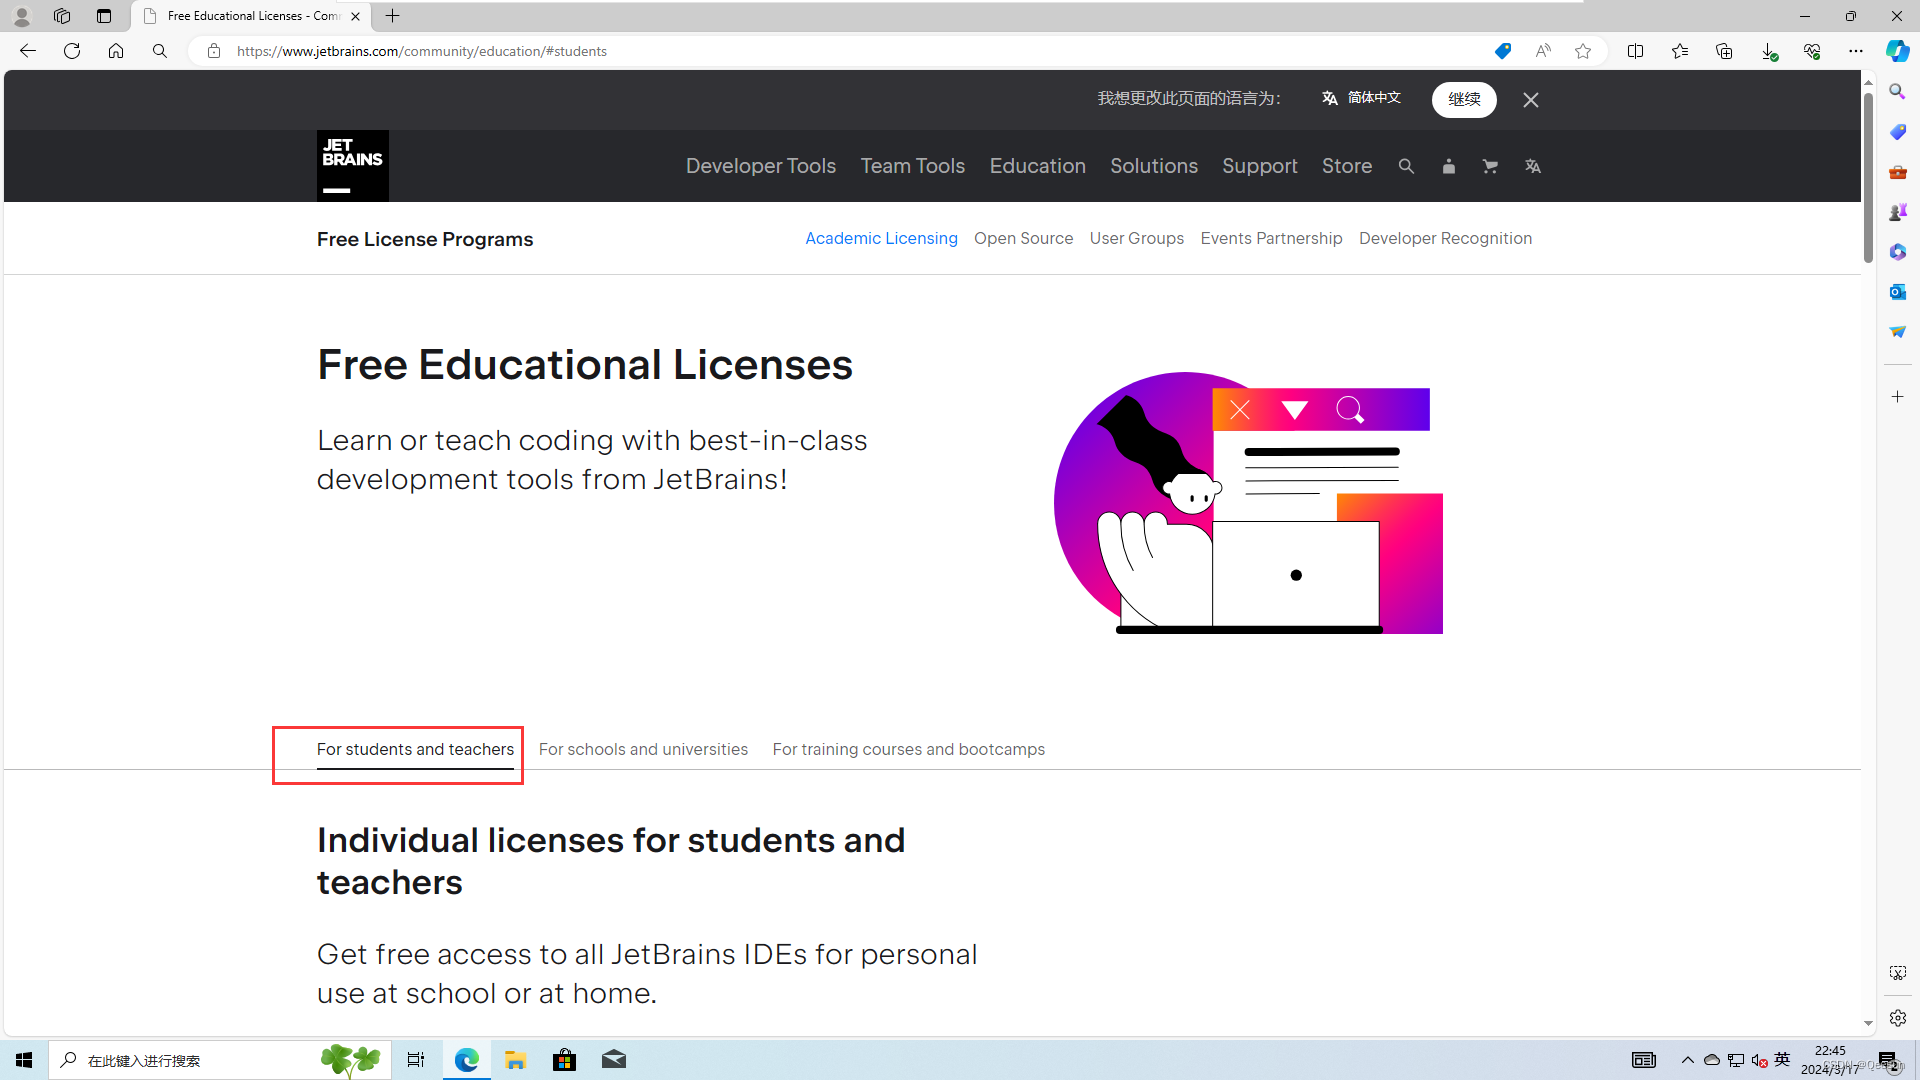Image resolution: width=1920 pixels, height=1080 pixels.
Task: Select For training courses and bootcamps tab
Action: 908,750
